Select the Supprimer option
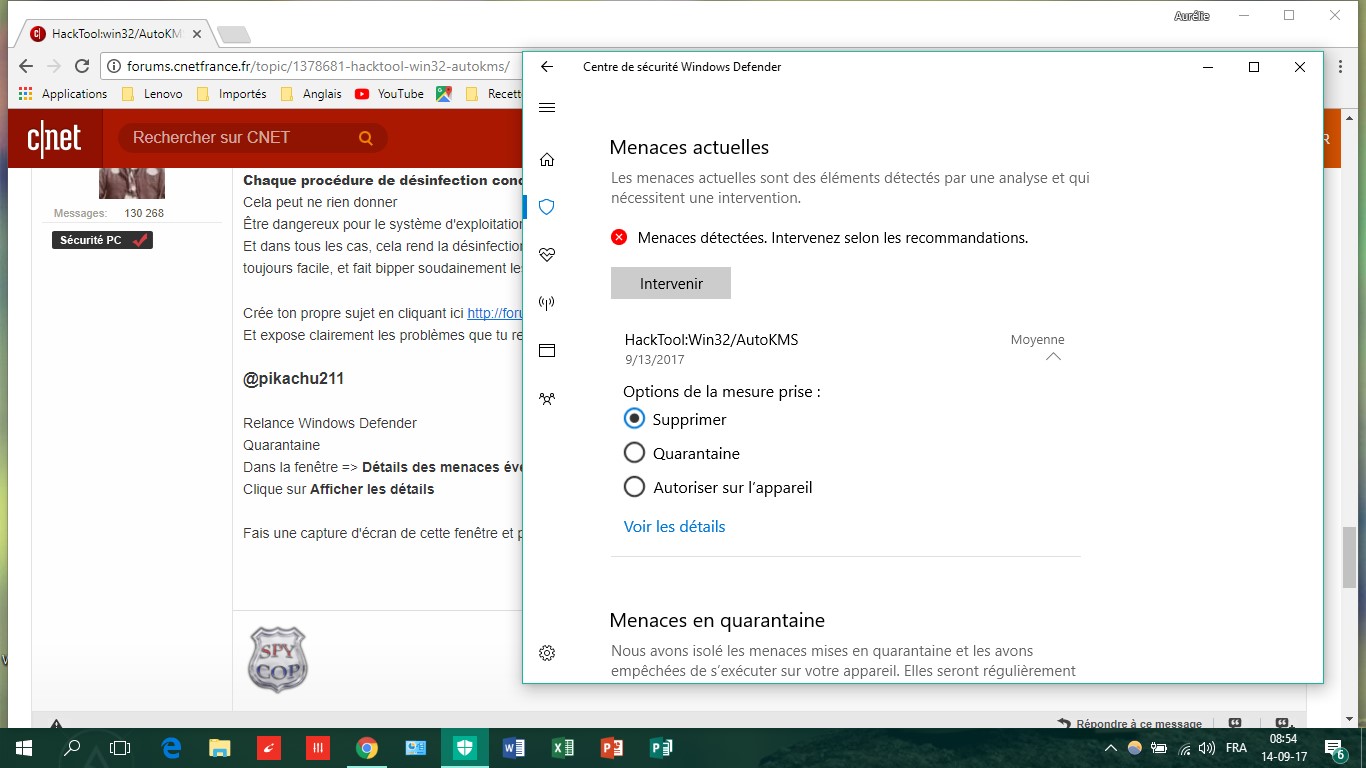This screenshot has height=768, width=1366. coord(675,419)
